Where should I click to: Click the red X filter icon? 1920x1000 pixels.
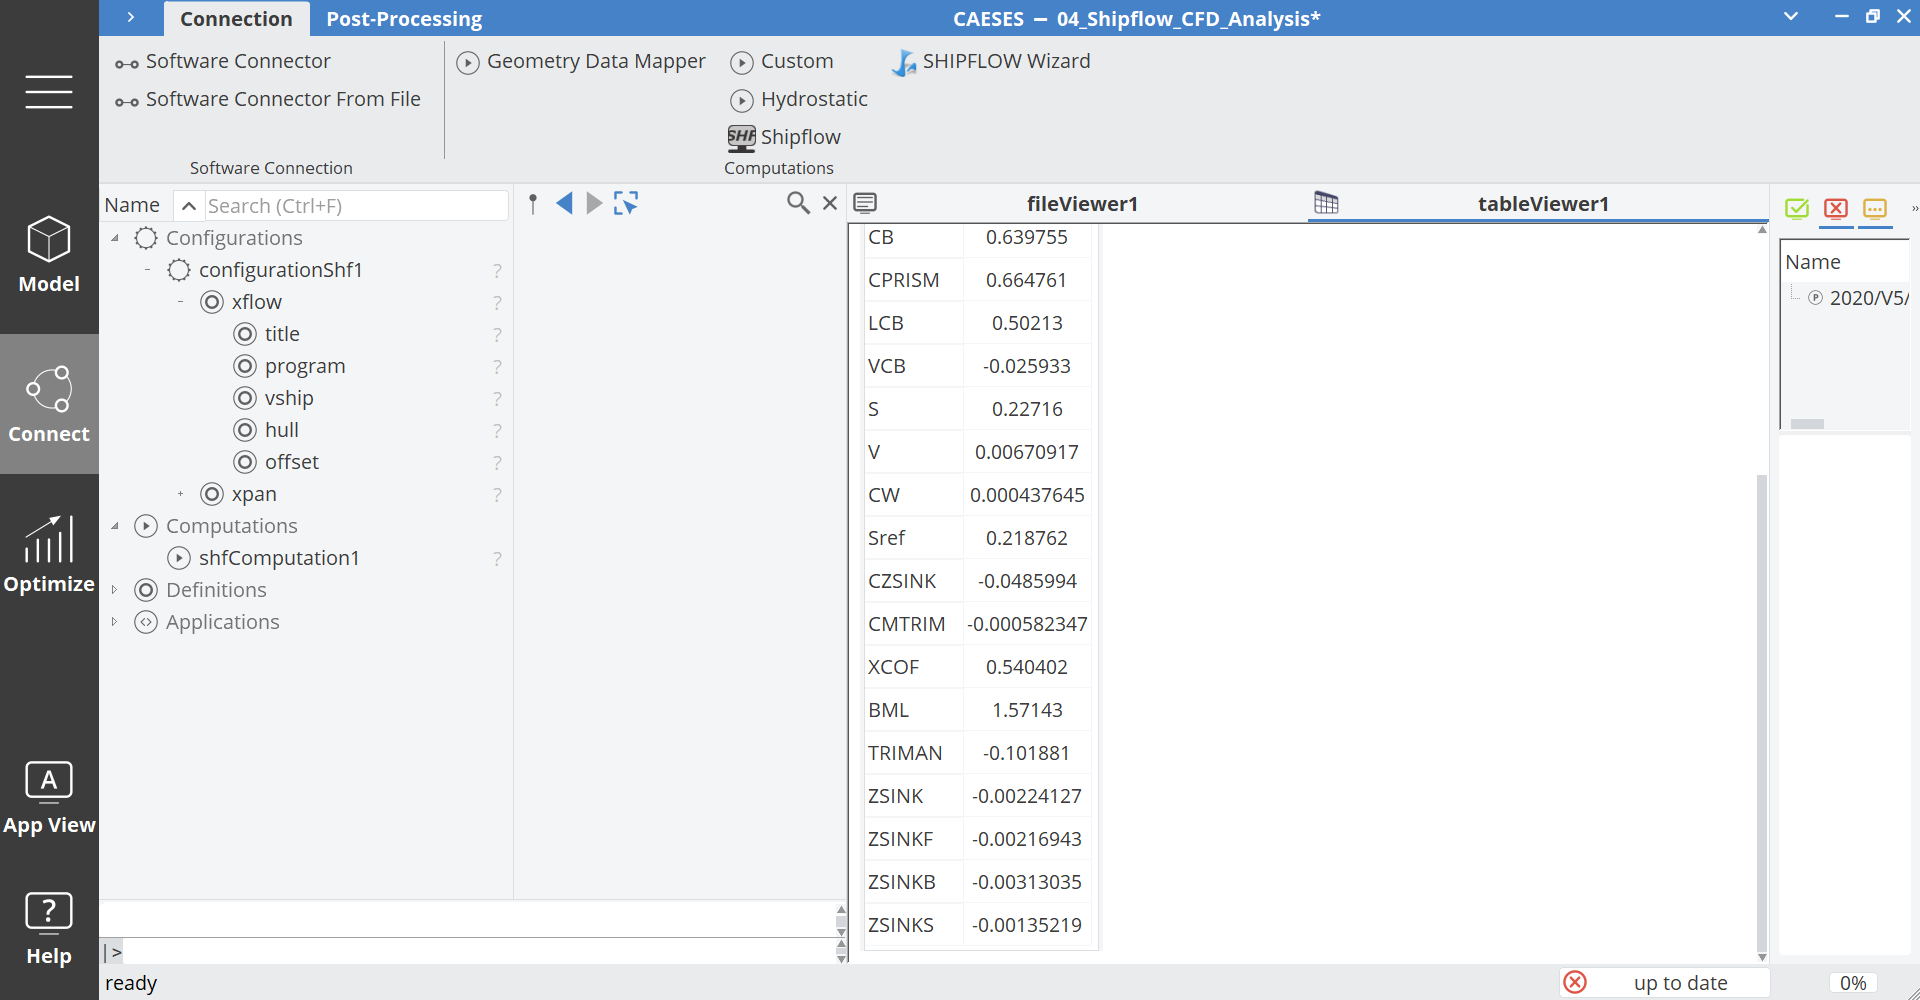coord(1836,208)
